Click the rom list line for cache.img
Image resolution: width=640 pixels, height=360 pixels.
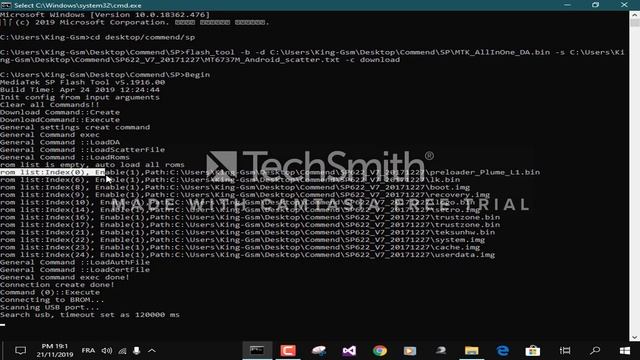(240, 247)
